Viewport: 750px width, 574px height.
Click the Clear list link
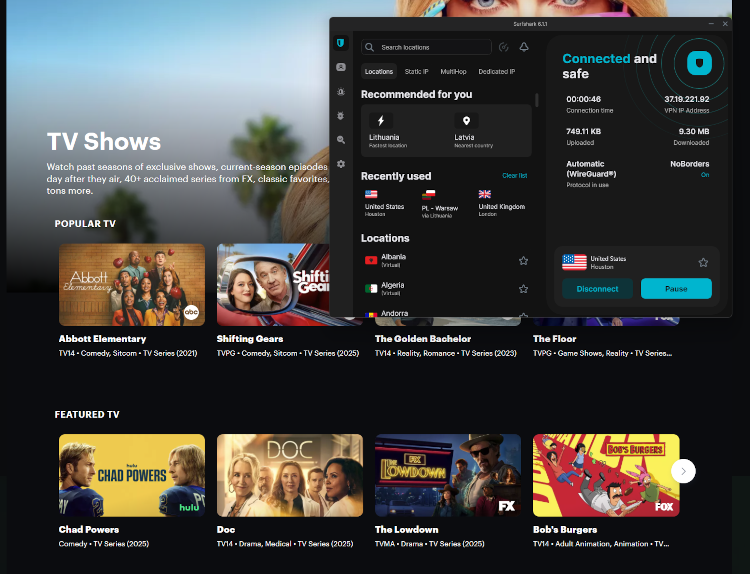(515, 176)
